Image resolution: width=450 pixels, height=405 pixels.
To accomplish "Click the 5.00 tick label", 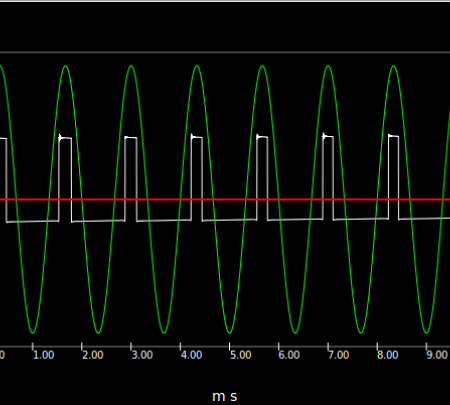I will pos(241,355).
